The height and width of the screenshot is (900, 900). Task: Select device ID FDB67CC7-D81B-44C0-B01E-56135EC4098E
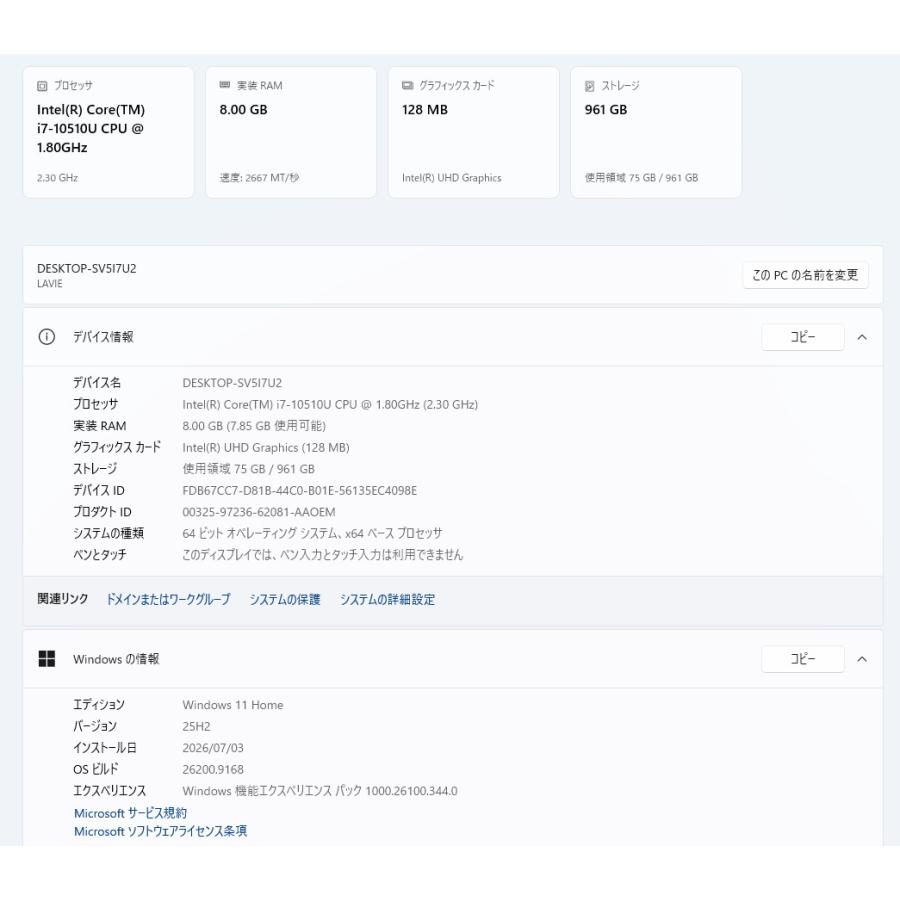pyautogui.click(x=300, y=491)
